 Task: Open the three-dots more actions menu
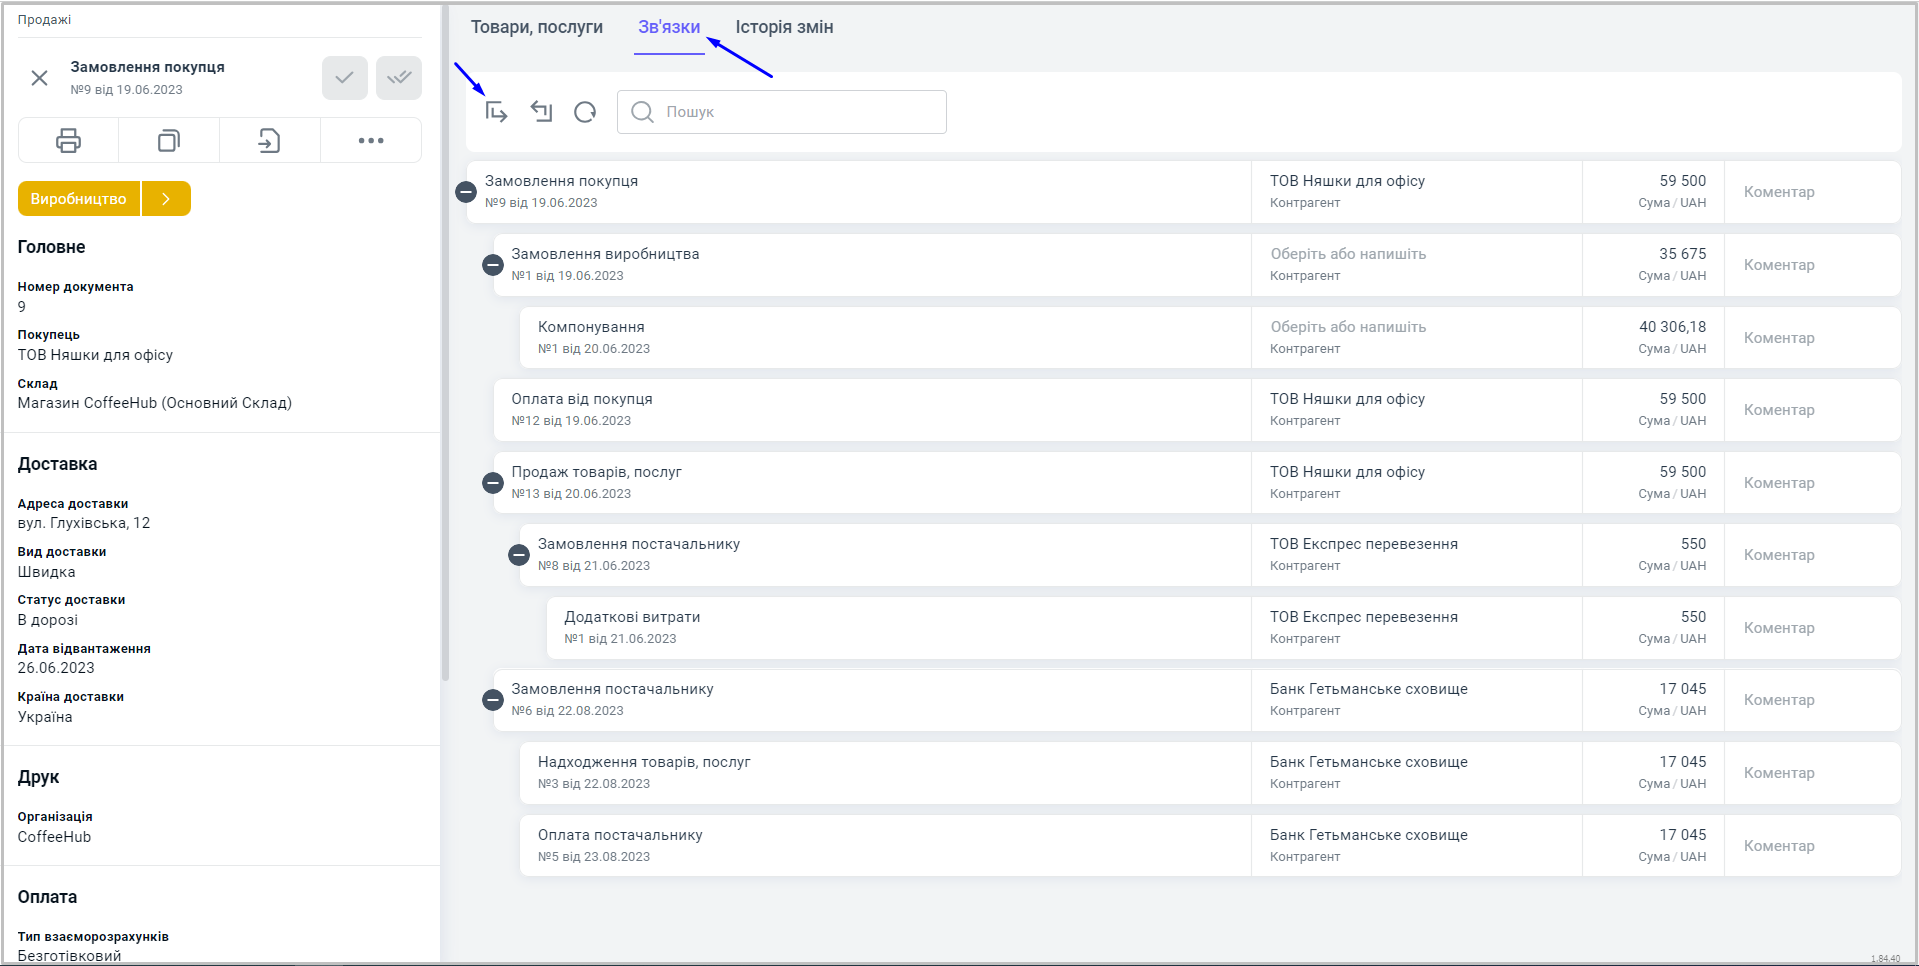point(371,141)
